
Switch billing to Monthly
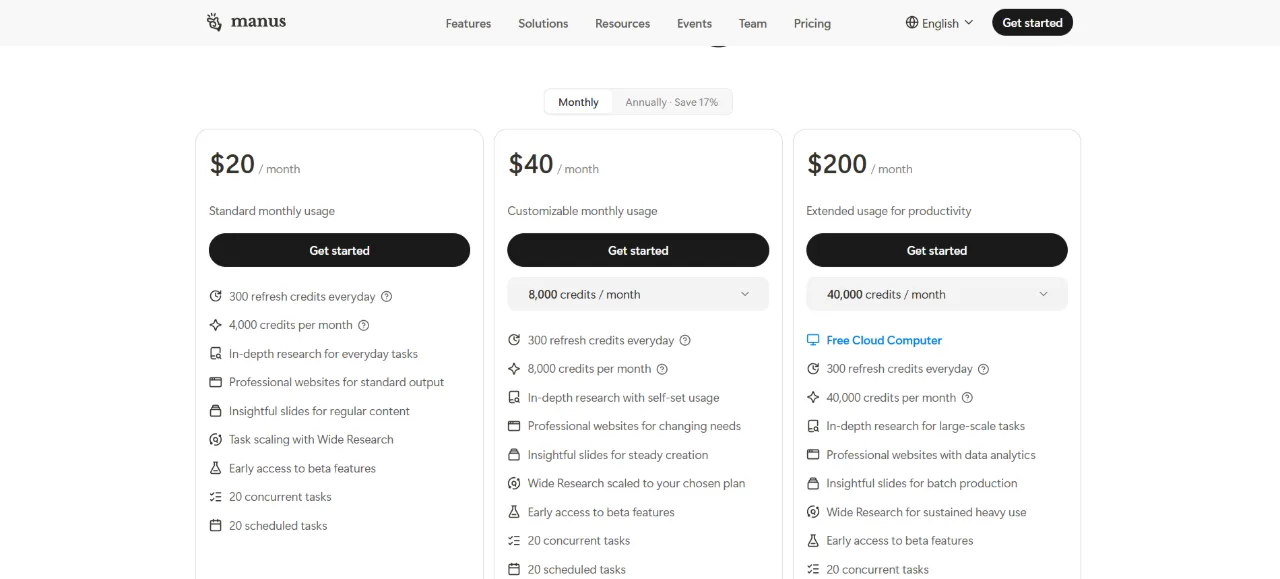pyautogui.click(x=578, y=102)
